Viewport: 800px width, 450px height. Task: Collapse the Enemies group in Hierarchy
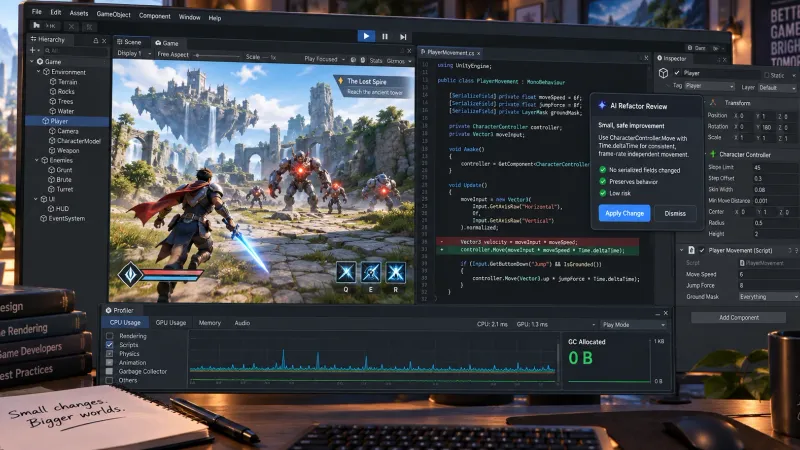[x=37, y=160]
